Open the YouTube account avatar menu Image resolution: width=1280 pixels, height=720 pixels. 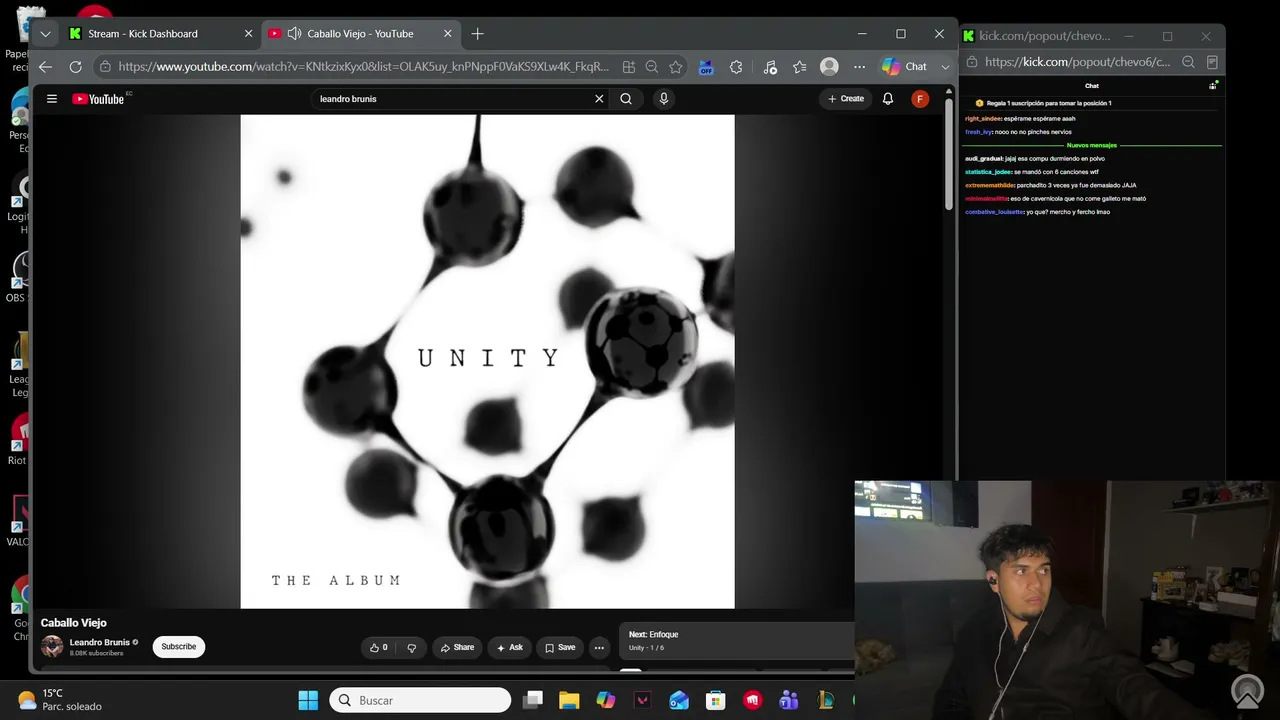[x=920, y=99]
